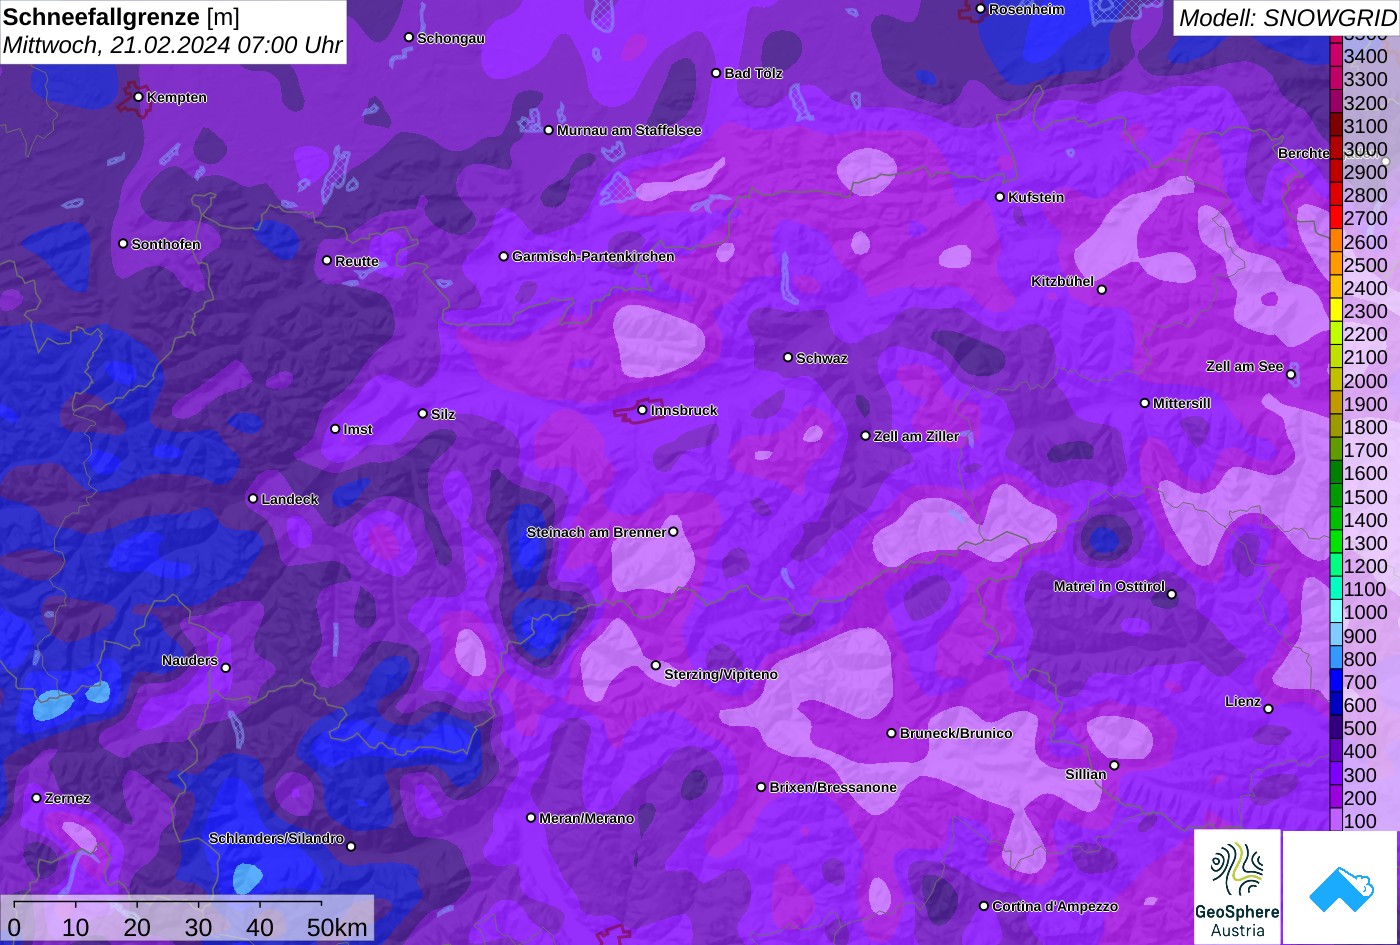Pick the Landeck city marker dot
This screenshot has width=1400, height=945.
[253, 499]
